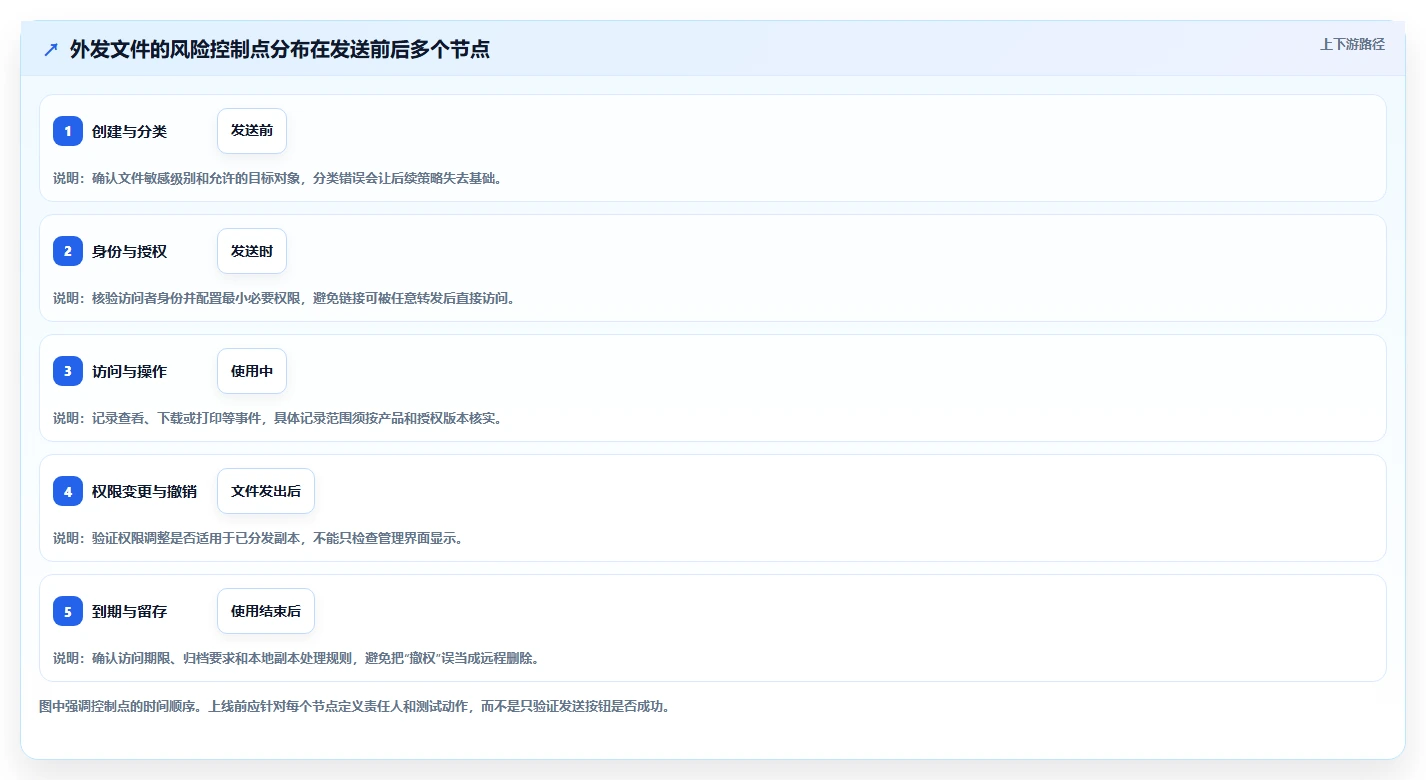Select the 文件发出后 tag
This screenshot has height=780, width=1426.
click(x=266, y=491)
